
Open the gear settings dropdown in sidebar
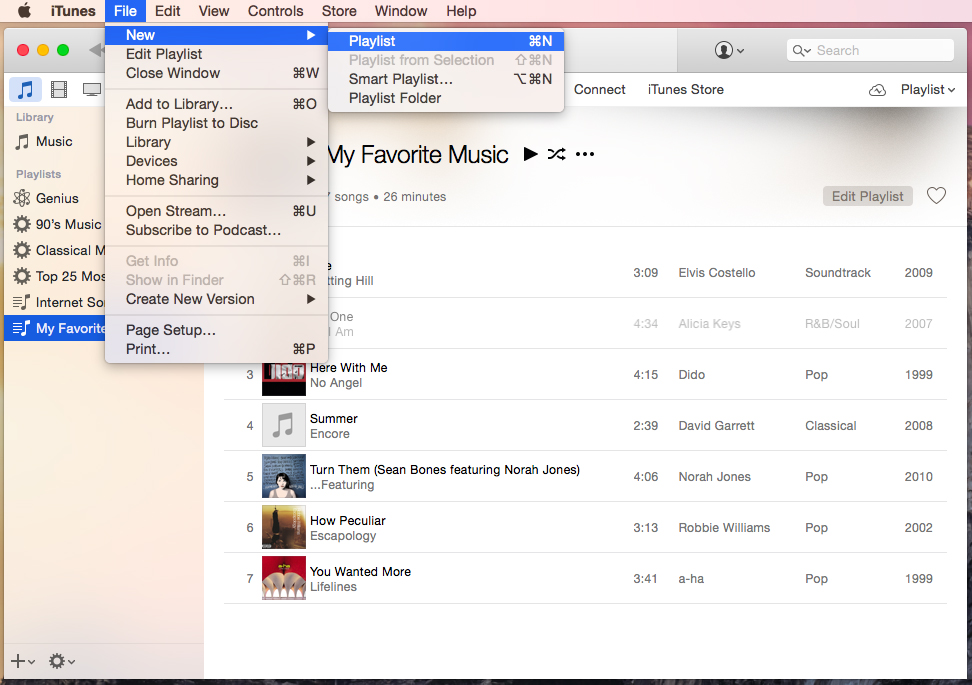tap(61, 661)
